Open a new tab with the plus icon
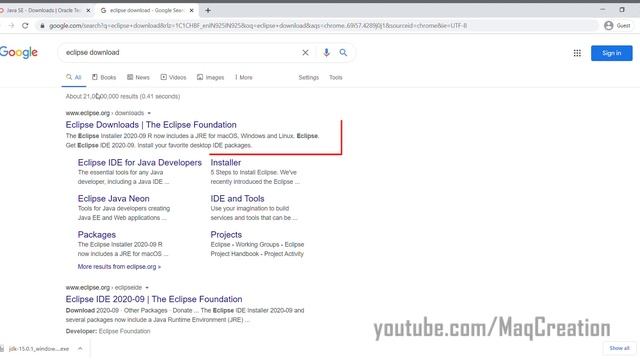640x360 pixels. [208, 11]
